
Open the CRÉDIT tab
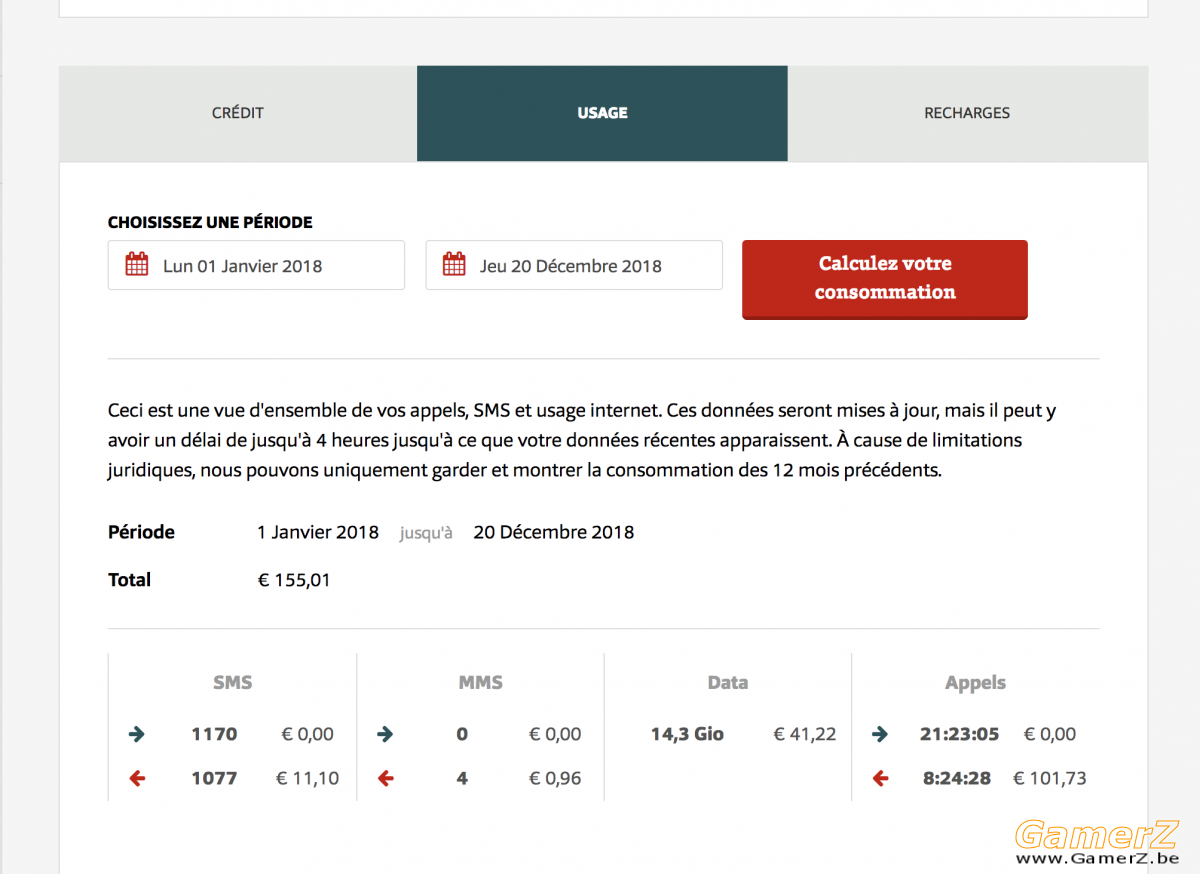point(238,113)
